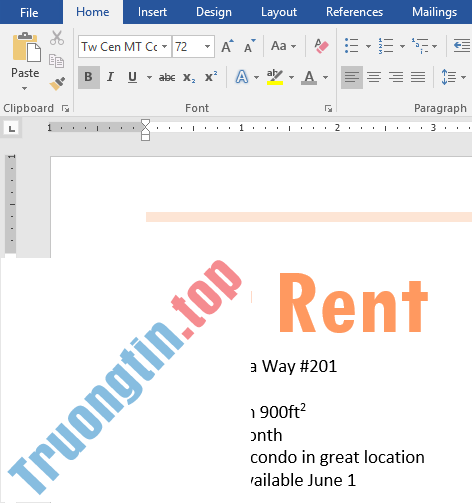
Task: Switch to the References tab
Action: click(354, 12)
